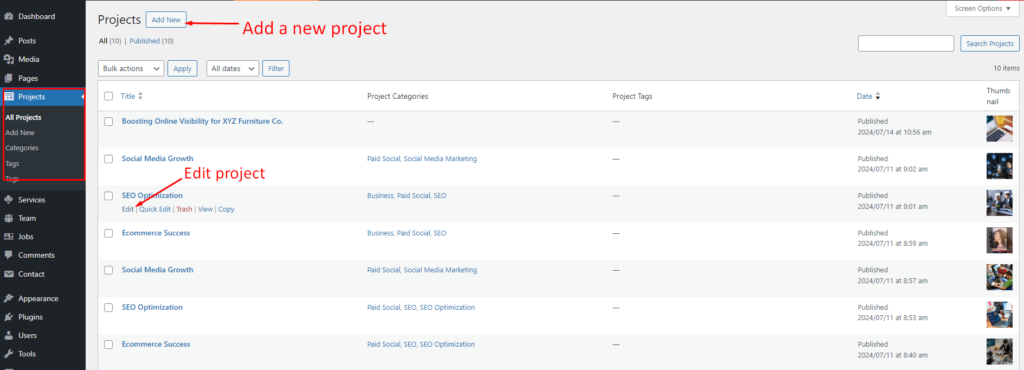Move SEO Optimization to Trash
This screenshot has height=370, width=1024.
(x=184, y=209)
